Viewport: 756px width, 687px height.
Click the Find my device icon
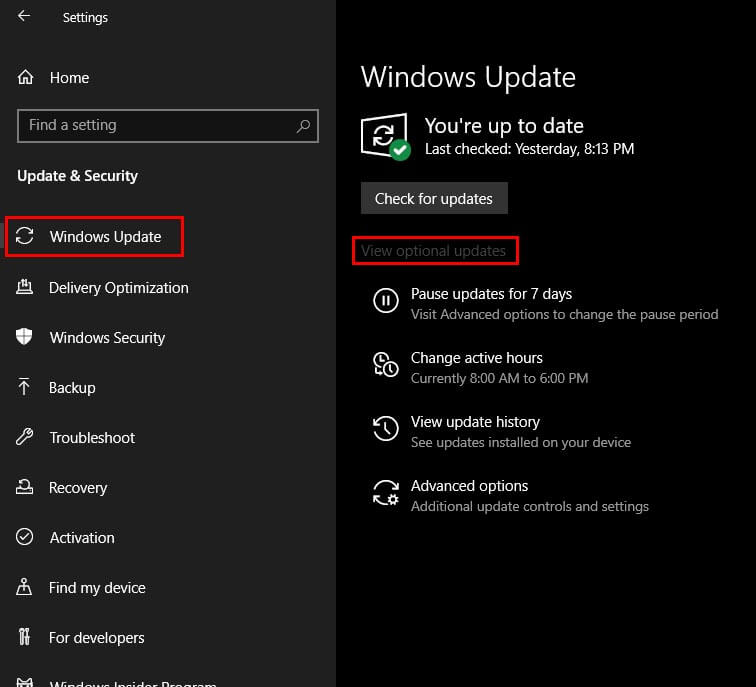(x=24, y=587)
